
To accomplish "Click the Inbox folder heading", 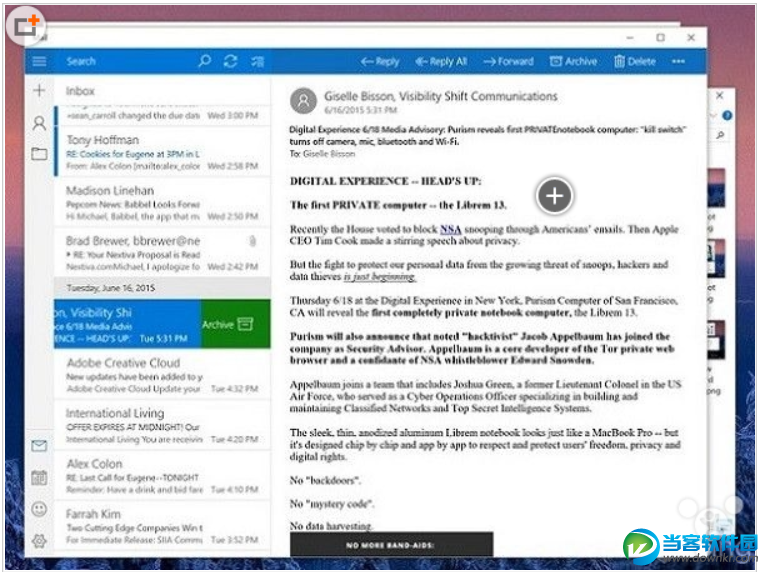I will [80, 91].
